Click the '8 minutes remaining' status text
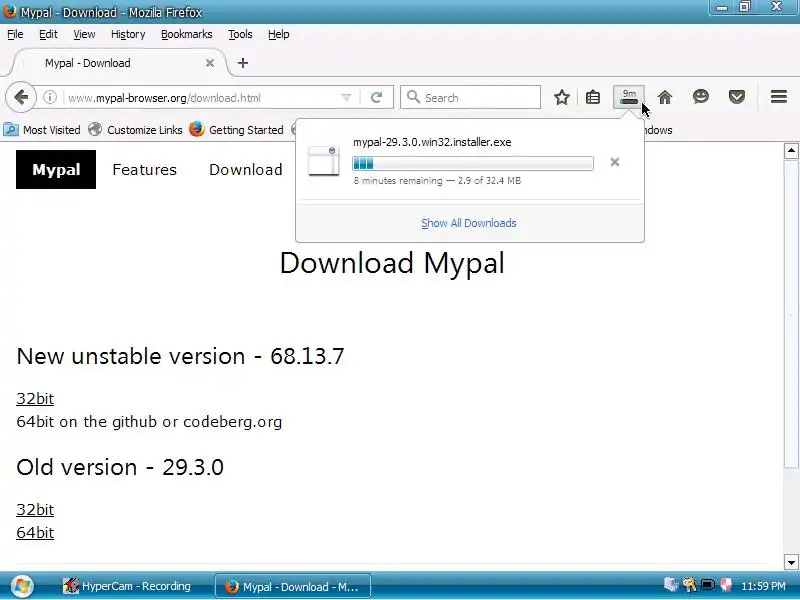This screenshot has width=800, height=600. 398,181
